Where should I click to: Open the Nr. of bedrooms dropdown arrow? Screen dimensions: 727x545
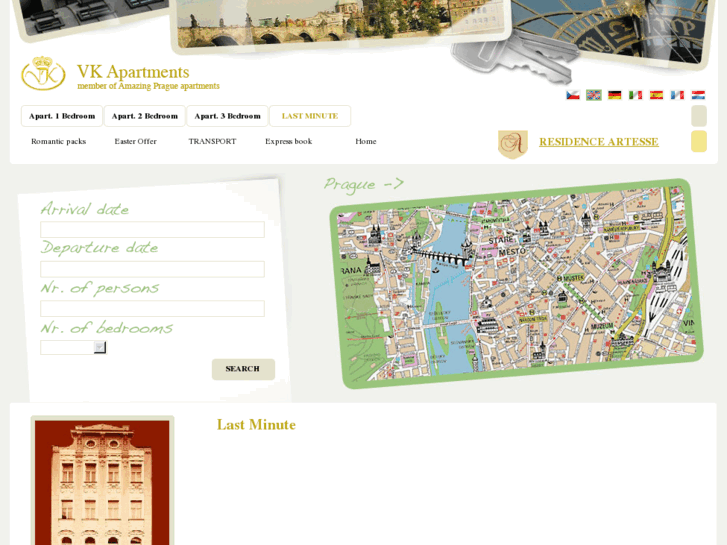99,347
